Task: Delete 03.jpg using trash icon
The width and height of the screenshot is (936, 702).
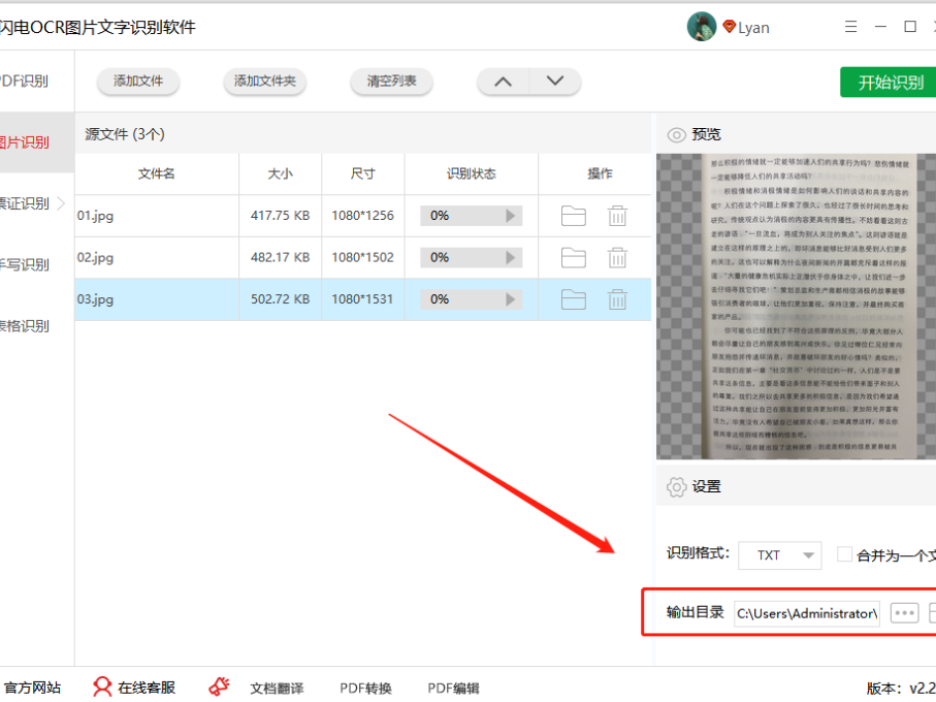Action: tap(617, 299)
